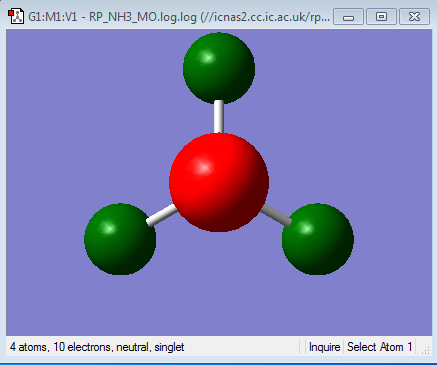Select the top green hydrogen atom

tap(219, 68)
